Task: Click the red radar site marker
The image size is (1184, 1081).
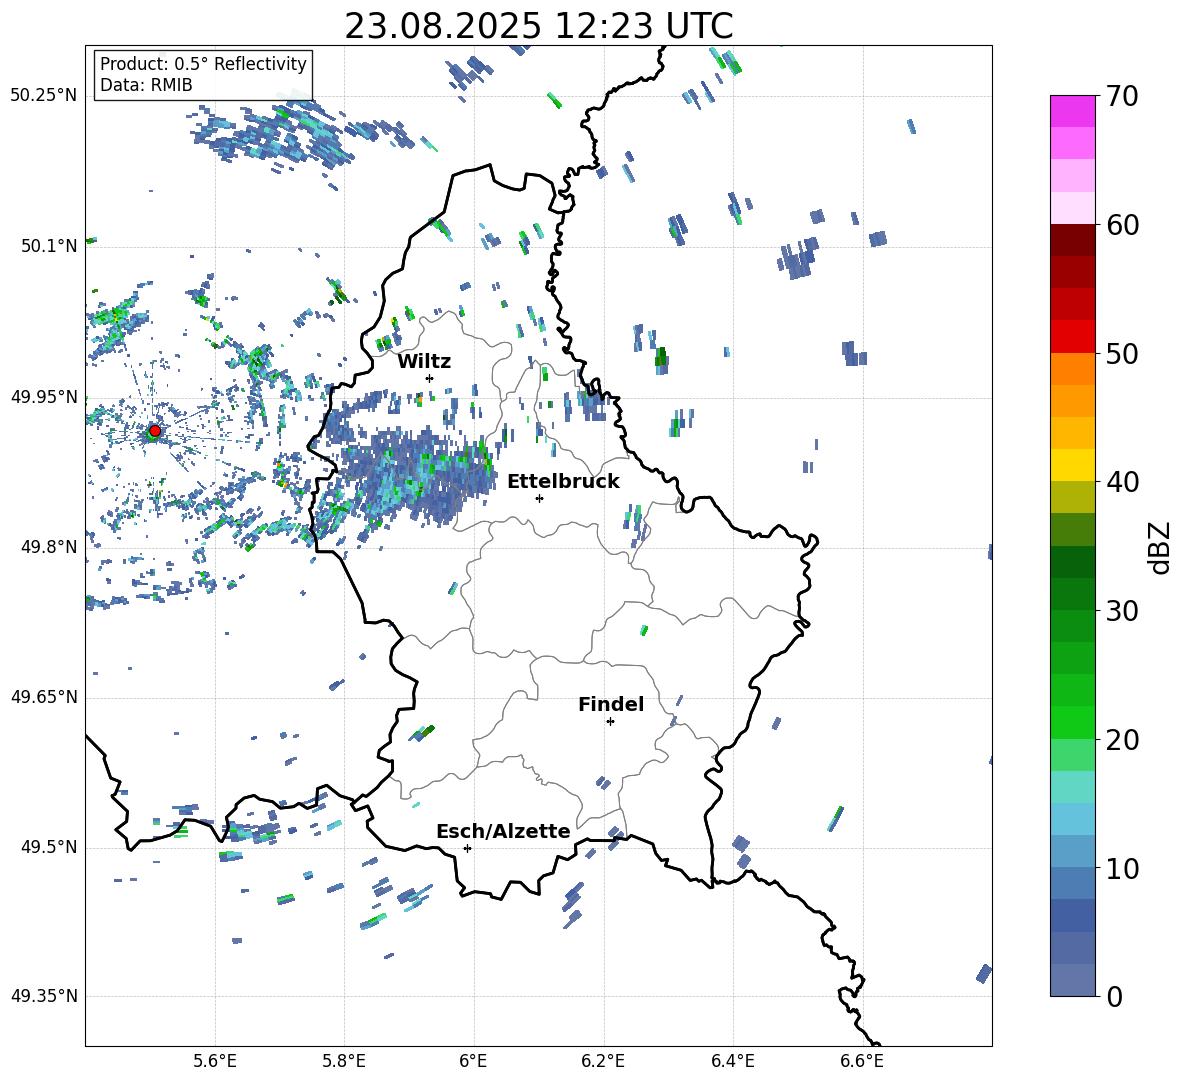Action: [155, 431]
